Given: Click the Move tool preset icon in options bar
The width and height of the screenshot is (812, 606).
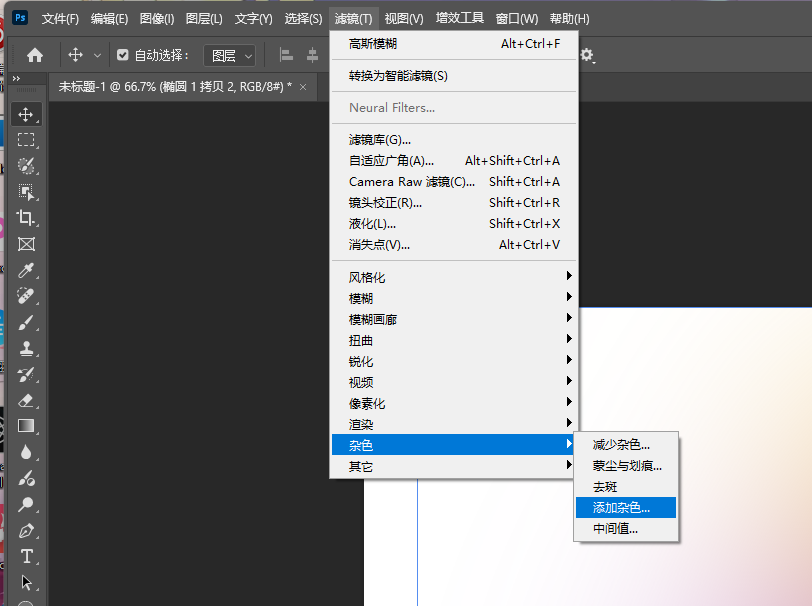Looking at the screenshot, I should [76, 55].
